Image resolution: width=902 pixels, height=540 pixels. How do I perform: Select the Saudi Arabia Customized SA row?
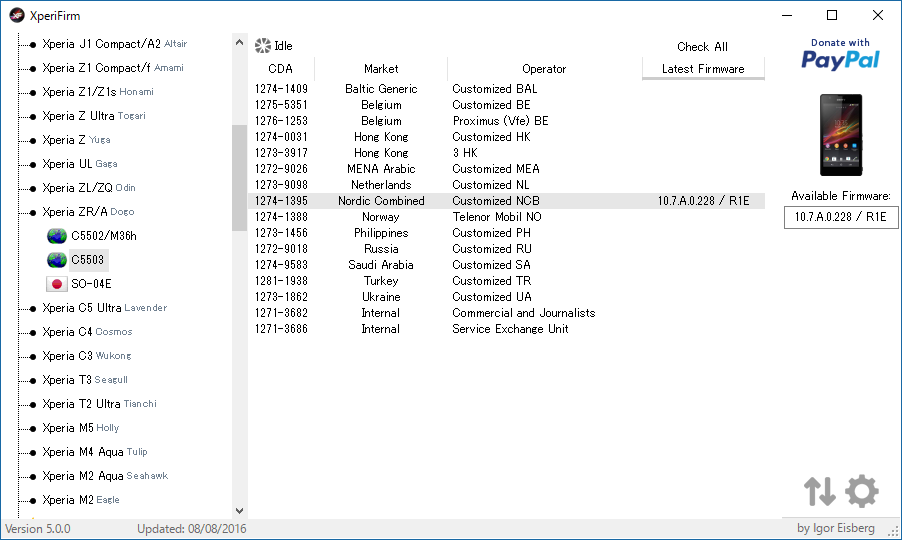tap(506, 265)
